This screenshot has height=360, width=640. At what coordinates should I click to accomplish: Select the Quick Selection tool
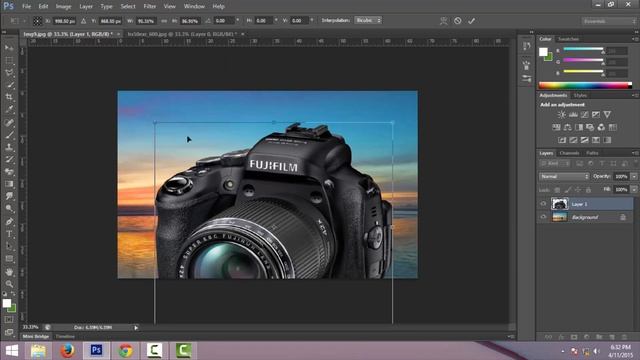pyautogui.click(x=9, y=85)
